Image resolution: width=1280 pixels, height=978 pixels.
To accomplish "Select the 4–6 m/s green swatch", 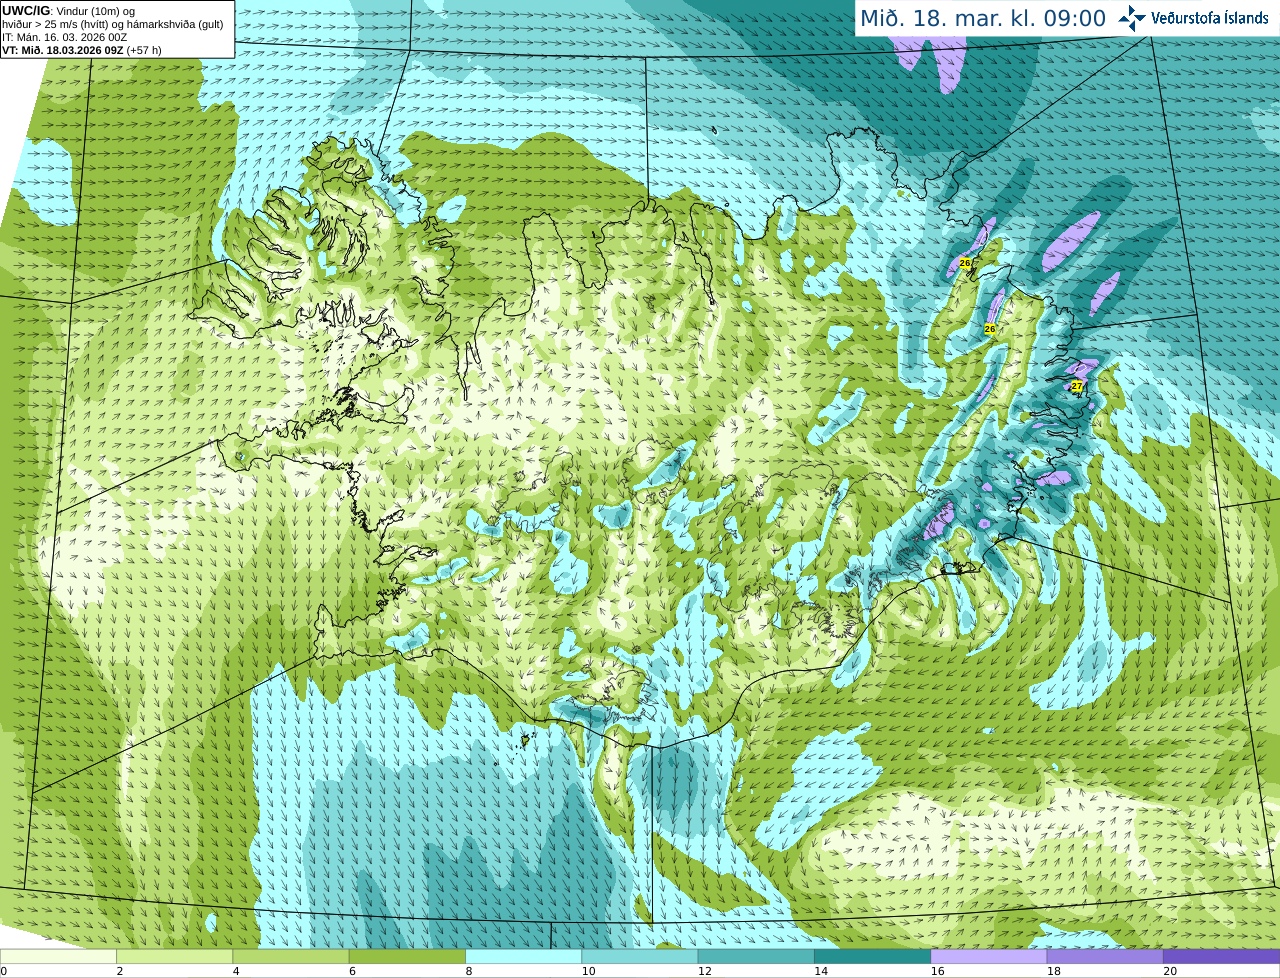I will coord(291,956).
